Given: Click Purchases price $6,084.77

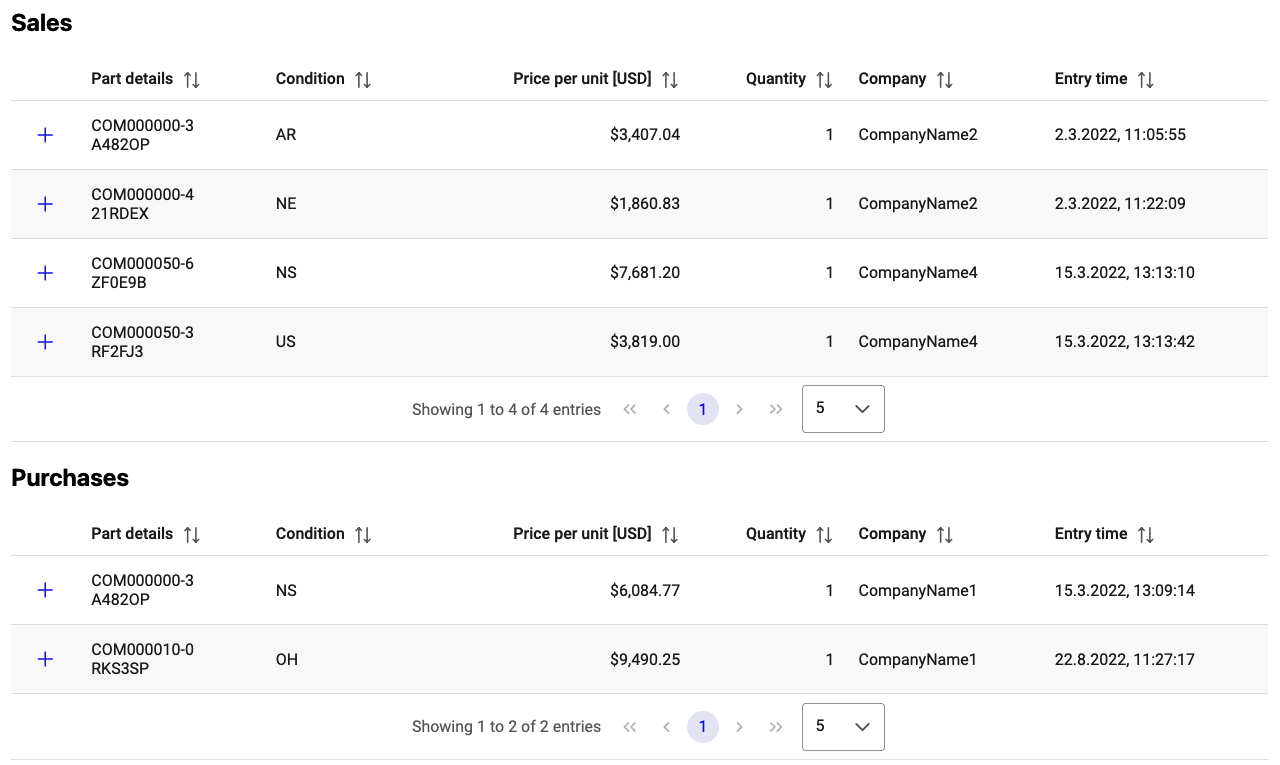Looking at the screenshot, I should [x=645, y=591].
